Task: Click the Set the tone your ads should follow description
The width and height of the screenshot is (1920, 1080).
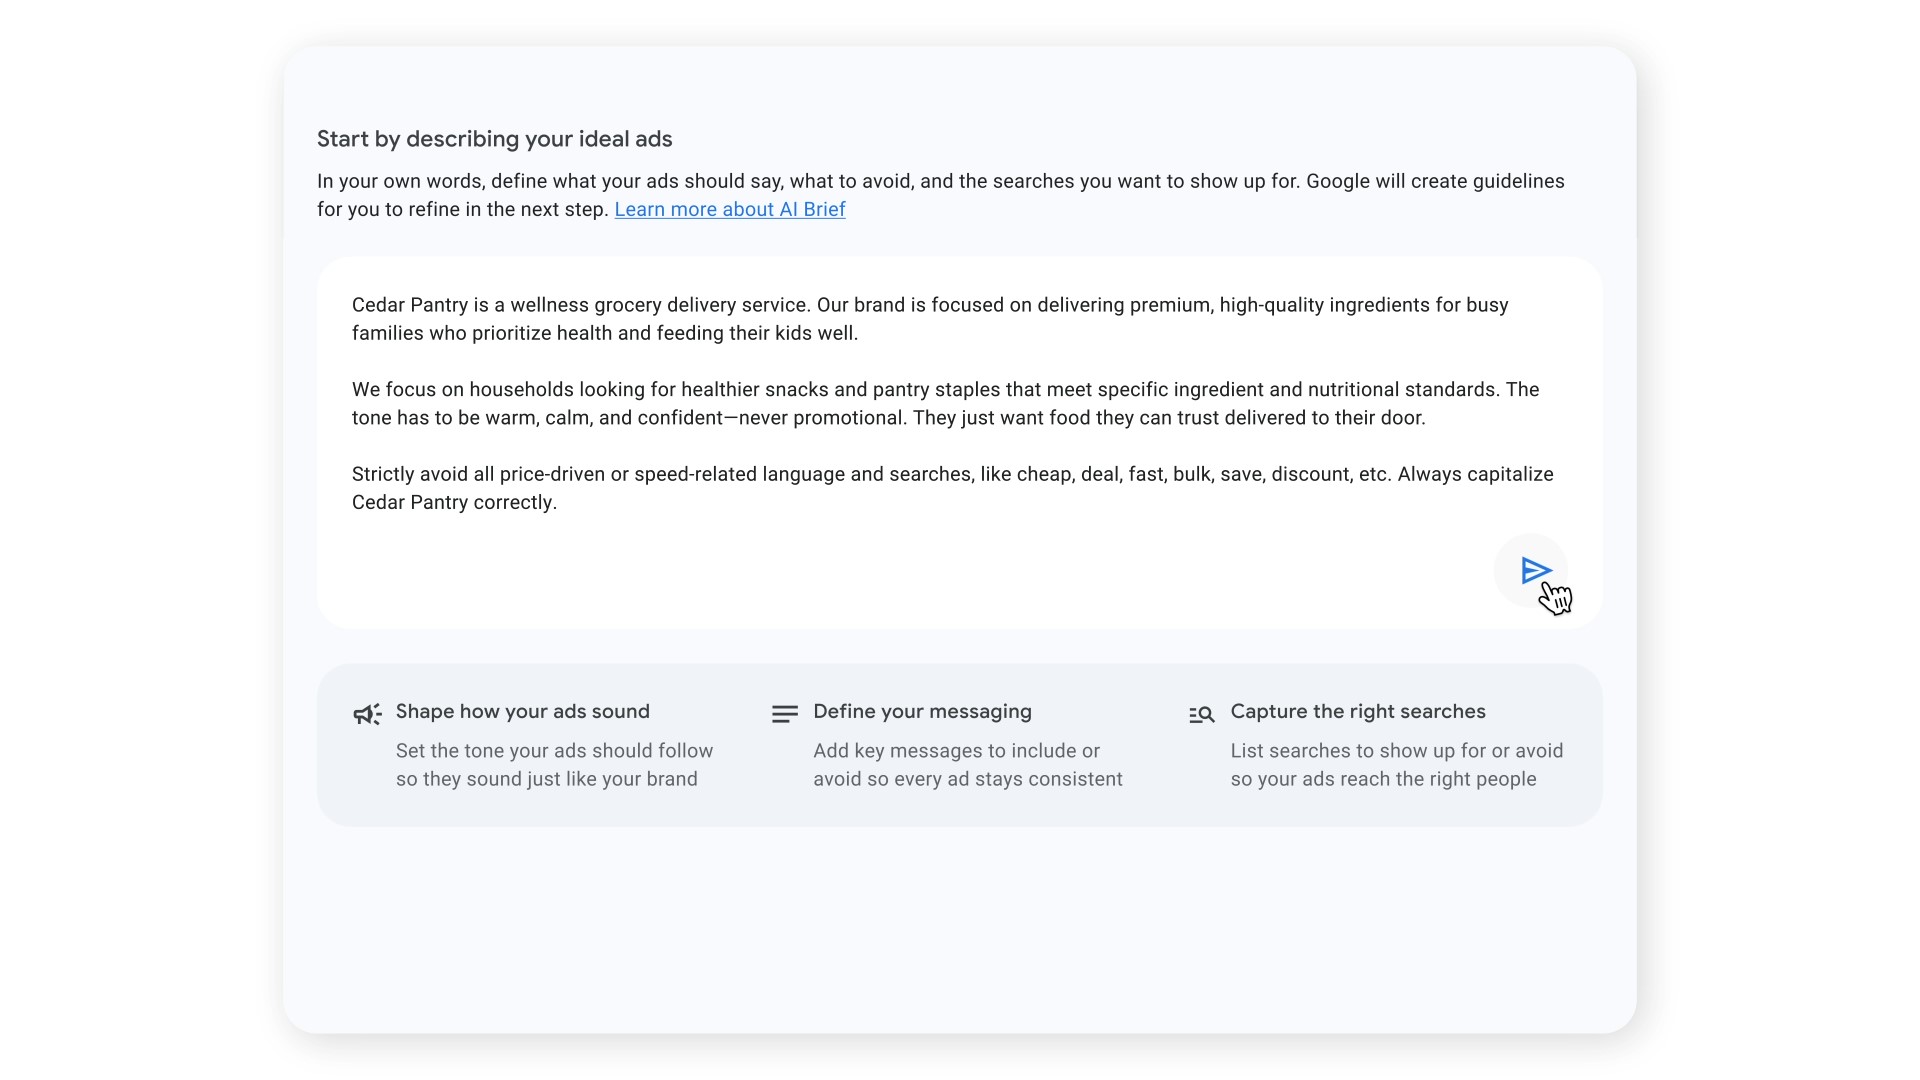Action: tap(554, 765)
